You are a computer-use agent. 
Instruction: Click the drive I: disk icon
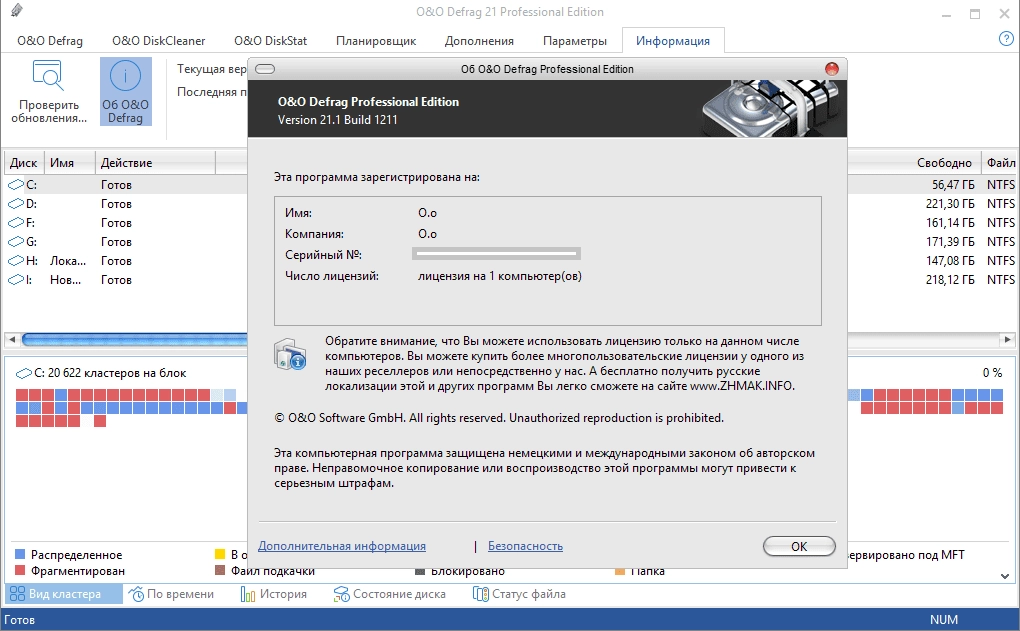[16, 280]
